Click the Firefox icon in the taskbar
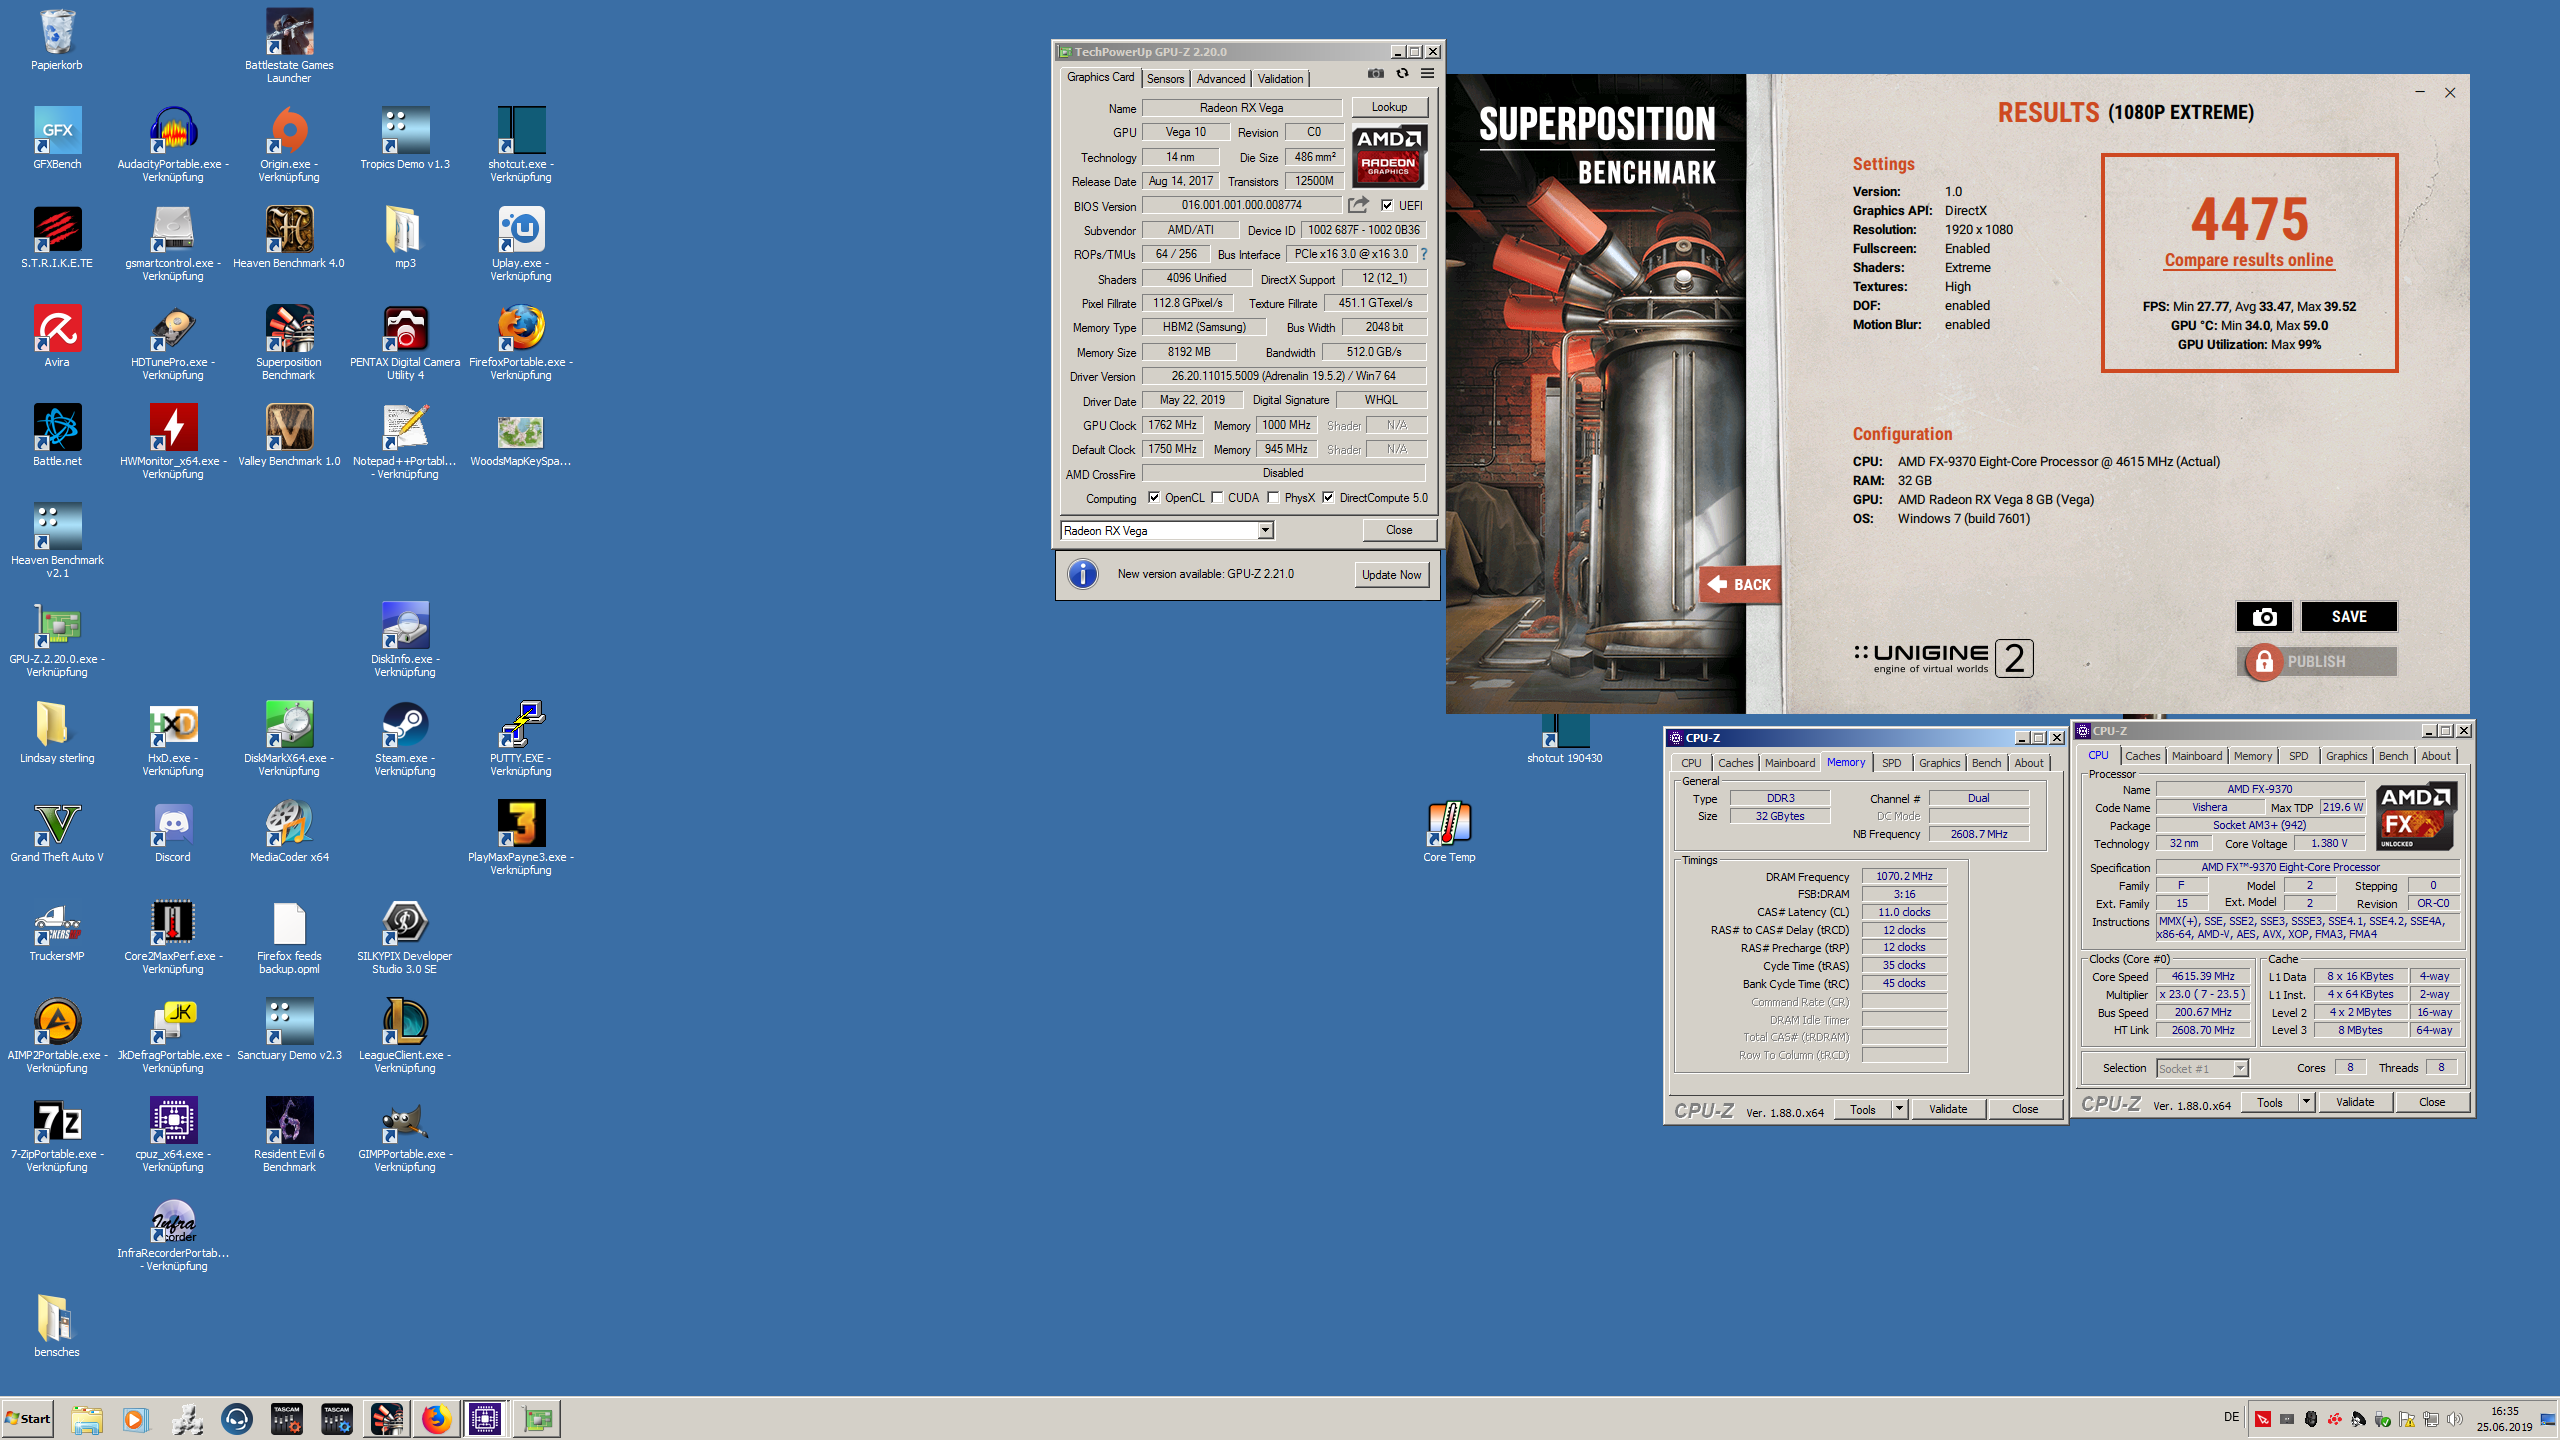 436,1419
